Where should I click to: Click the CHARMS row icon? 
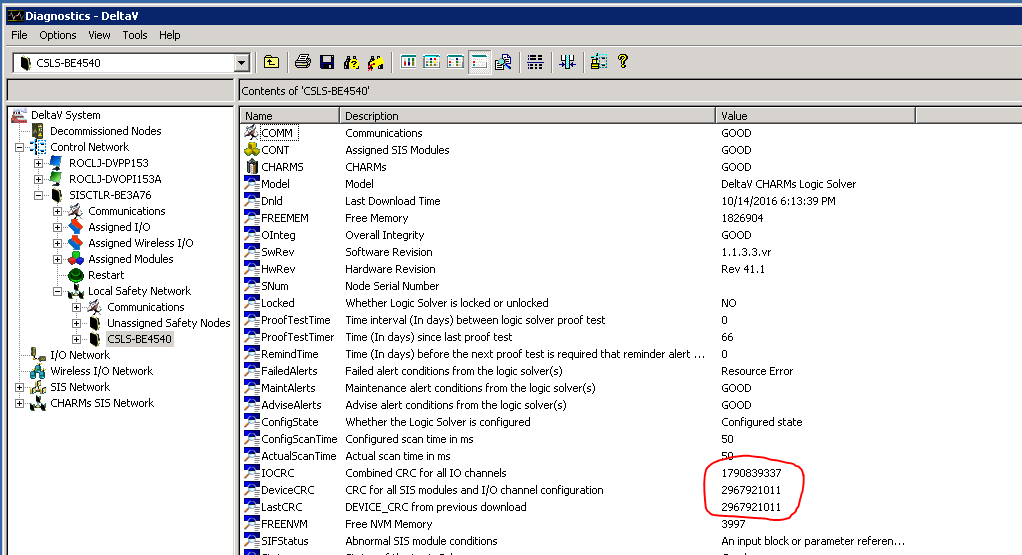pos(252,167)
